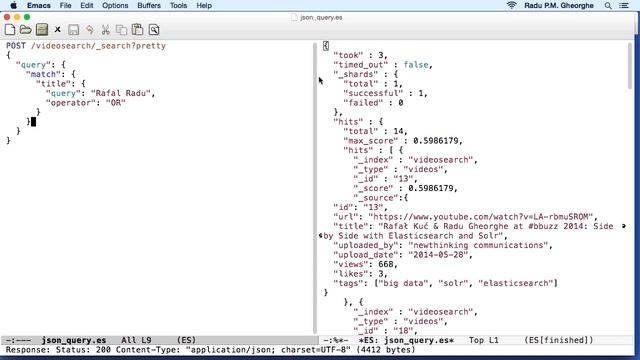Click the hits "total" : 14 line
Image resolution: width=640 pixels, height=360 pixels.
pos(375,131)
